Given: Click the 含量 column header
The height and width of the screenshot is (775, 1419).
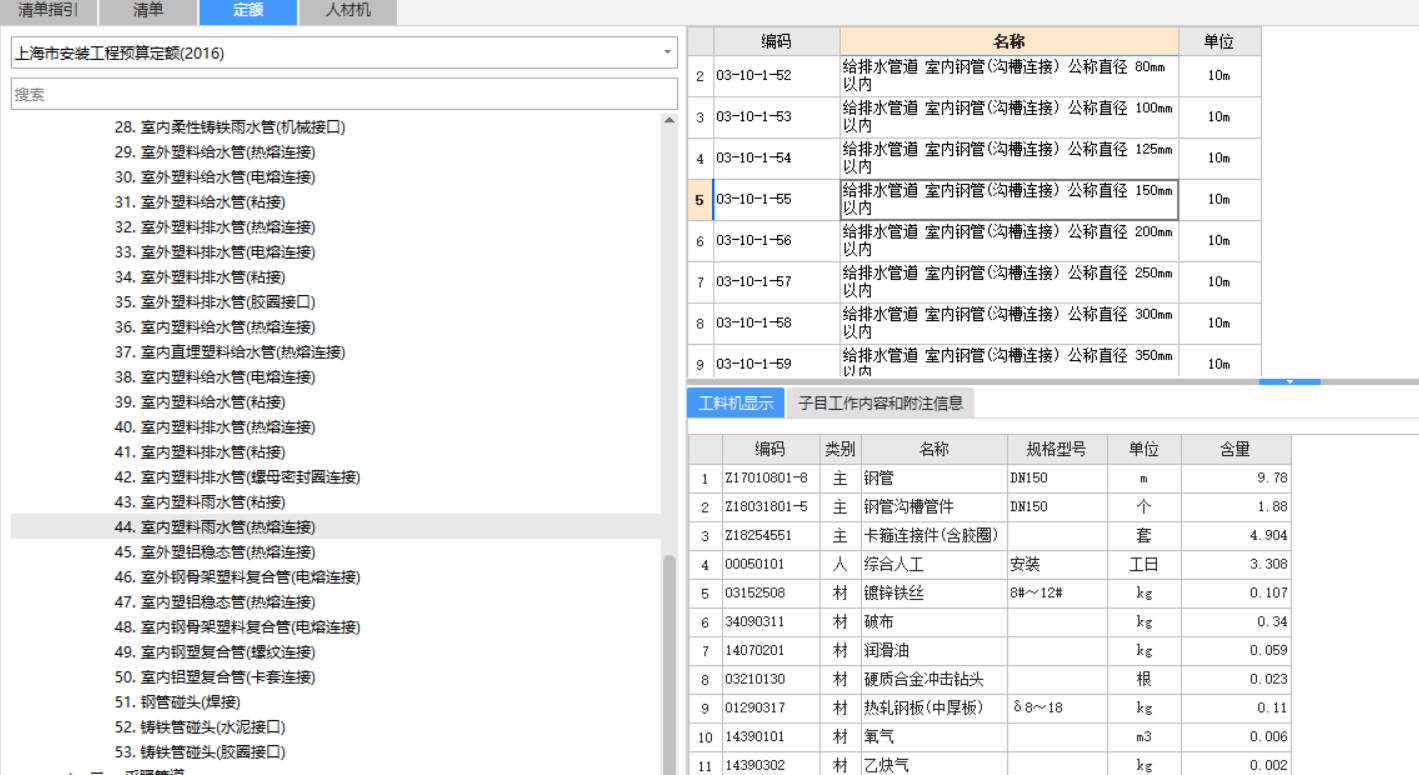Looking at the screenshot, I should pos(1236,449).
